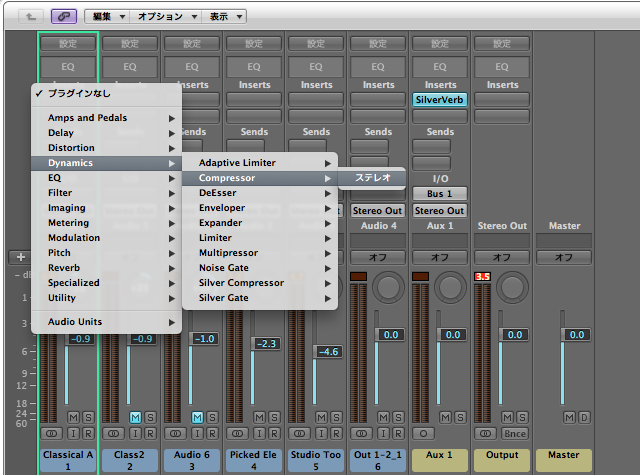Click the Bnce bounce button
Image resolution: width=640 pixels, height=475 pixels.
tap(515, 433)
